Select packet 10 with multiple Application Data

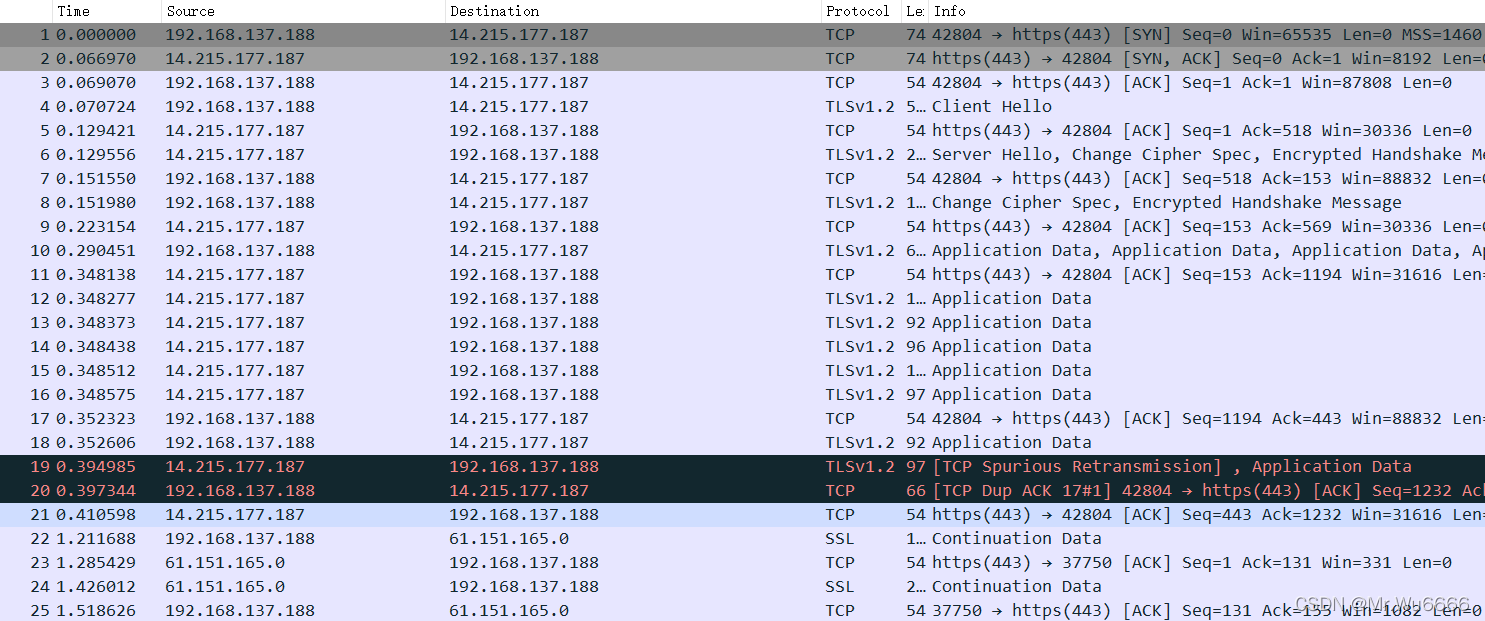pos(600,251)
